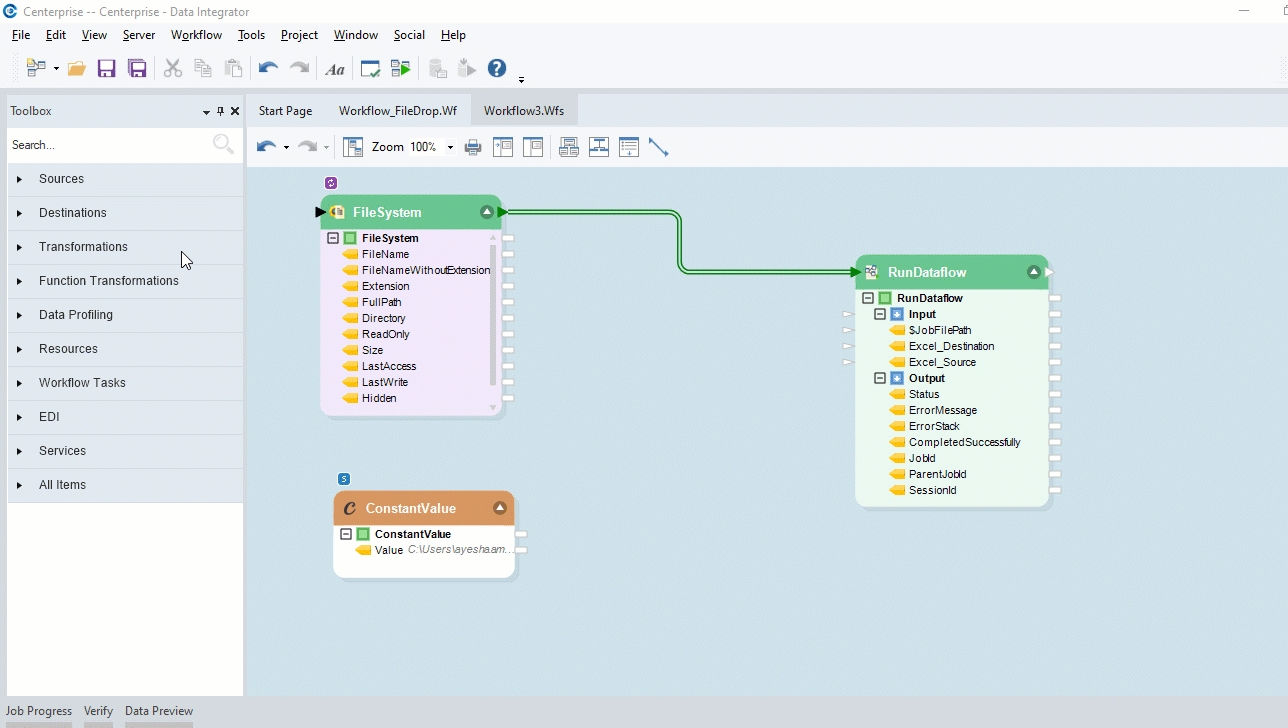Image resolution: width=1288 pixels, height=728 pixels.
Task: Click the FileSystem field list scrollbar
Action: pos(493,315)
